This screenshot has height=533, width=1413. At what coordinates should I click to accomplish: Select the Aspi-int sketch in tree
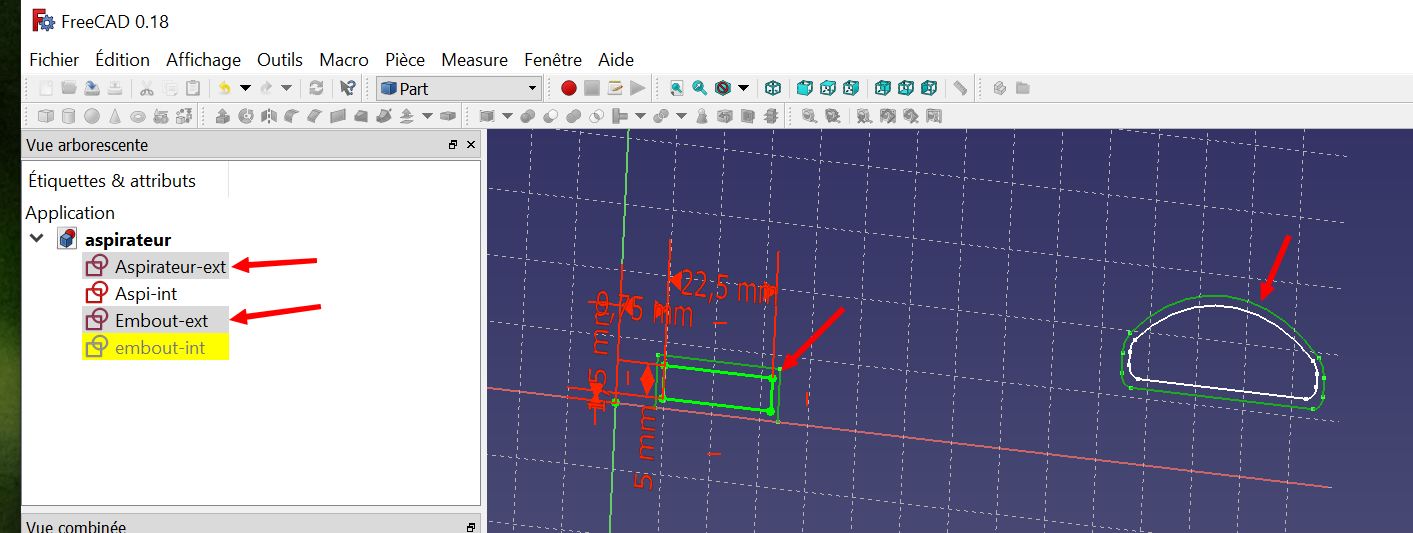(x=146, y=294)
